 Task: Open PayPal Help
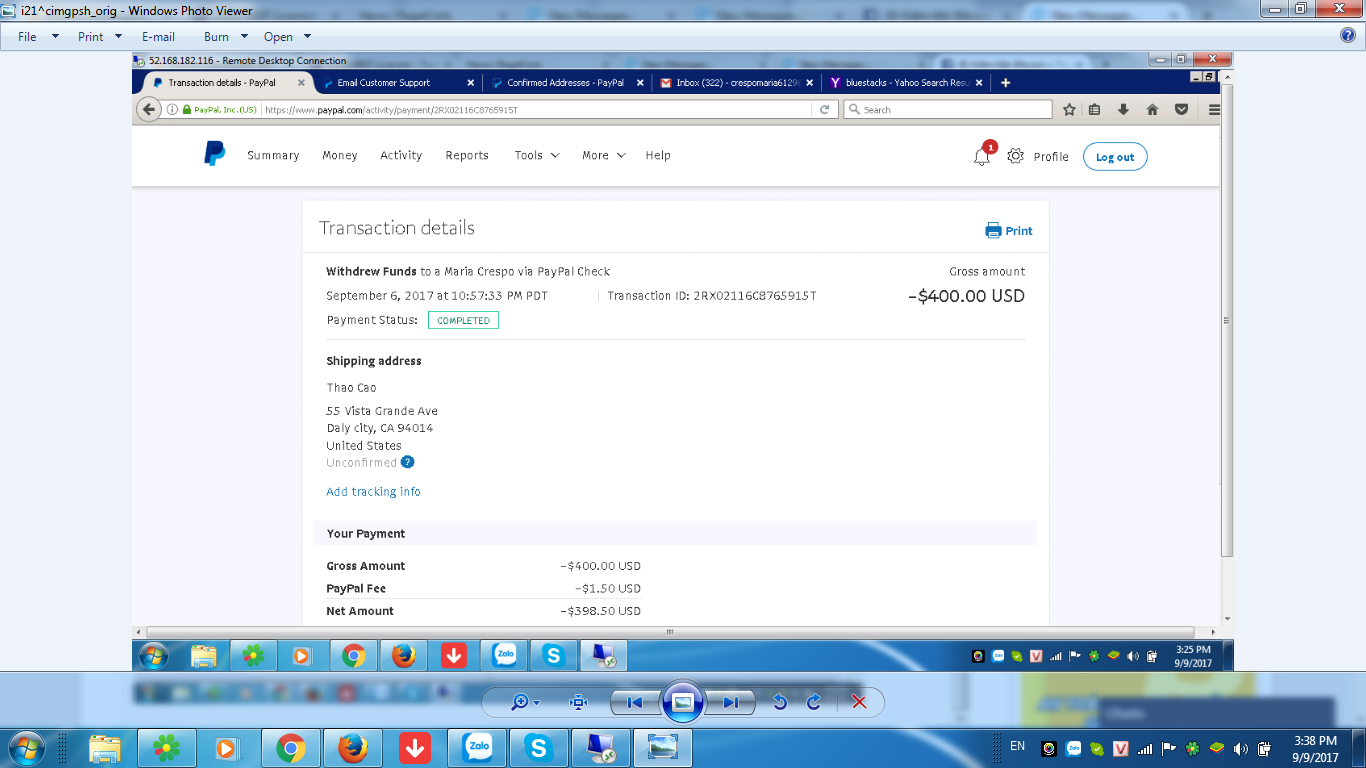click(x=658, y=155)
